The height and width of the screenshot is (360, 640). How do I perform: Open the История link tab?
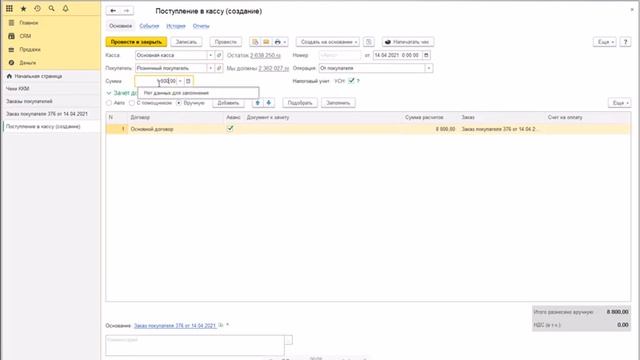point(176,26)
